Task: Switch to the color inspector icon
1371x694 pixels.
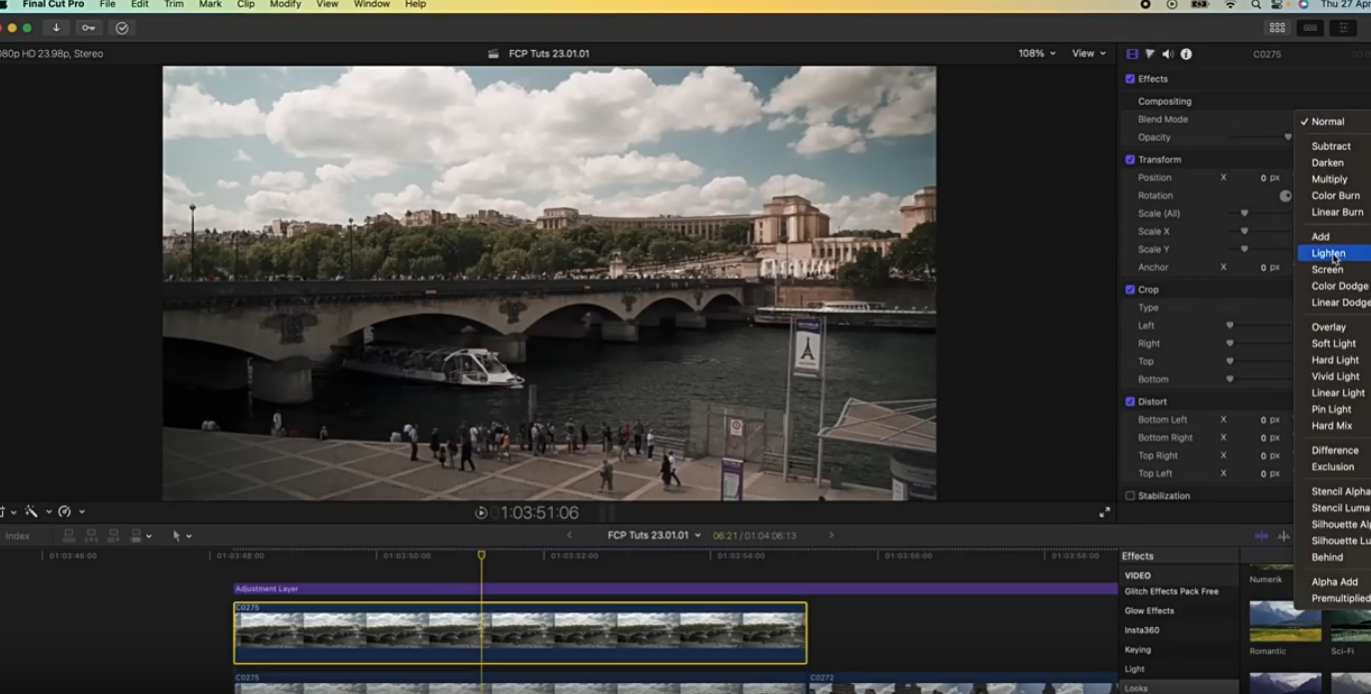Action: (1150, 54)
